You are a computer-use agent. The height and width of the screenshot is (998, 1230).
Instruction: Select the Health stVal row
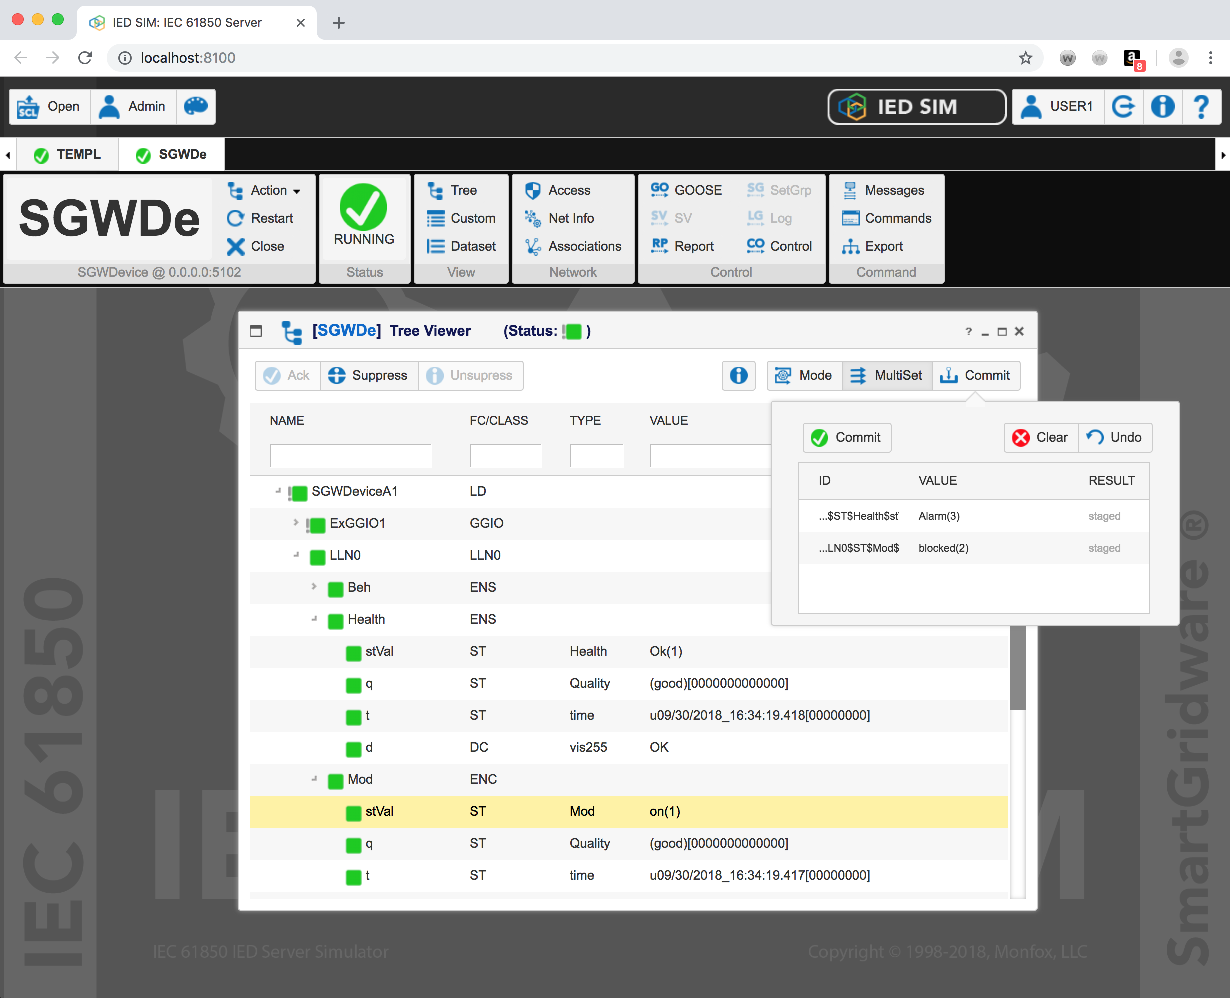629,652
